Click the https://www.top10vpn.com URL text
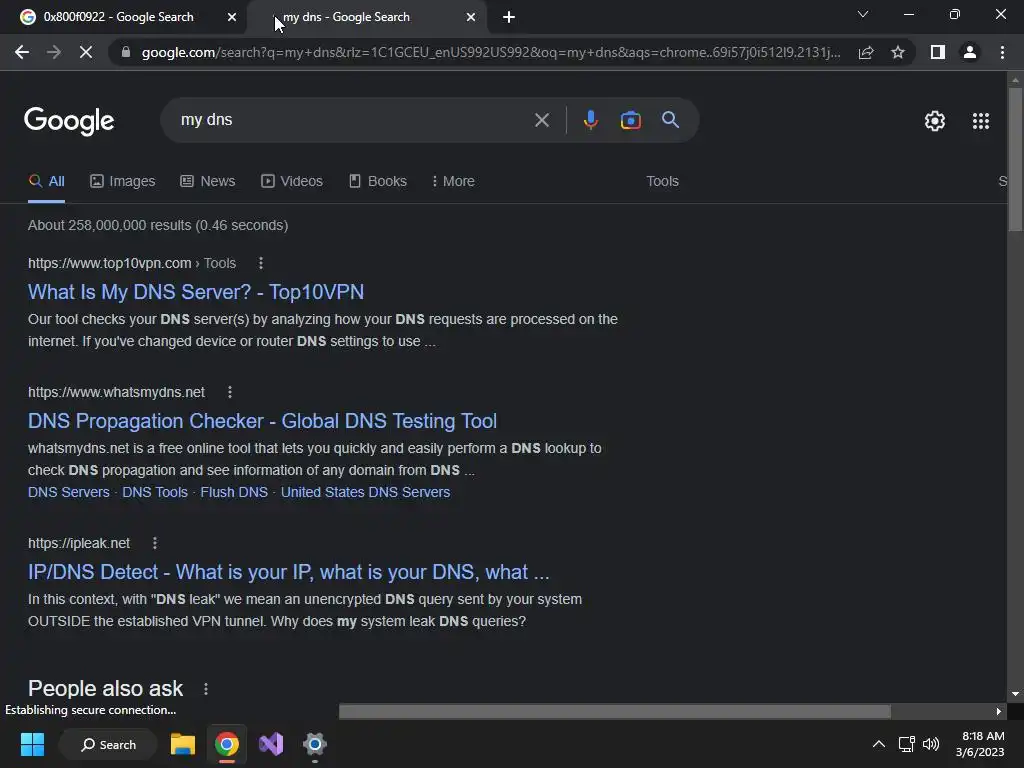This screenshot has width=1024, height=768. (110, 263)
